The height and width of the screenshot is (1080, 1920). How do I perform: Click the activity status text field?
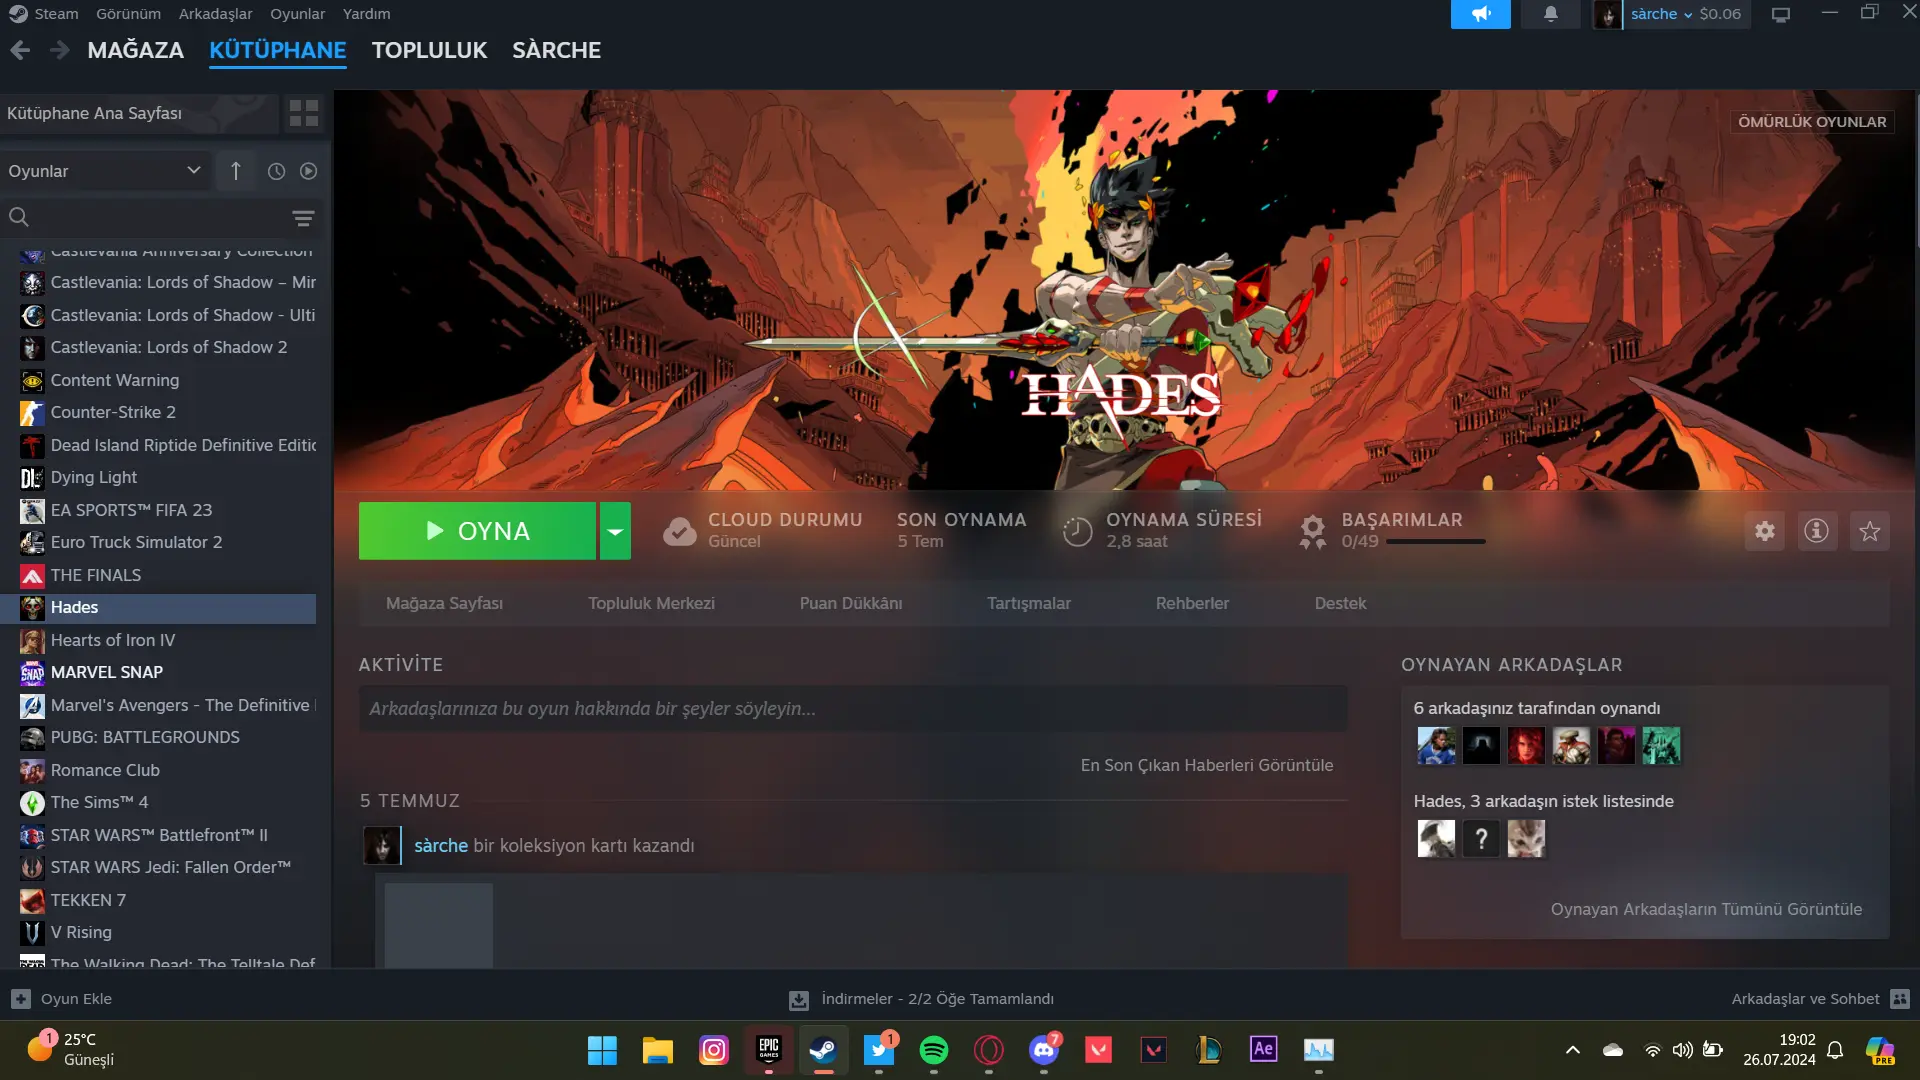853,708
